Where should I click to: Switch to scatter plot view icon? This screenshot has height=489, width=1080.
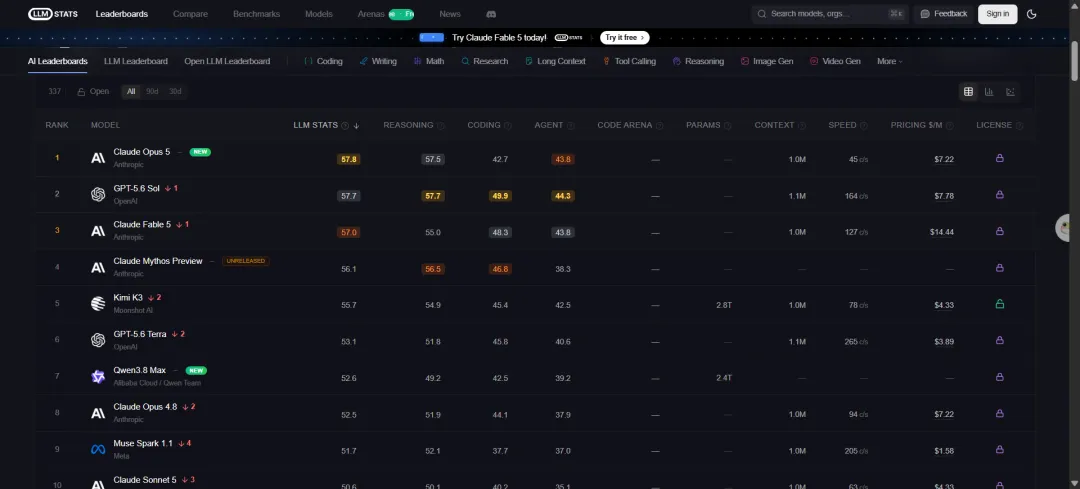click(x=1010, y=92)
